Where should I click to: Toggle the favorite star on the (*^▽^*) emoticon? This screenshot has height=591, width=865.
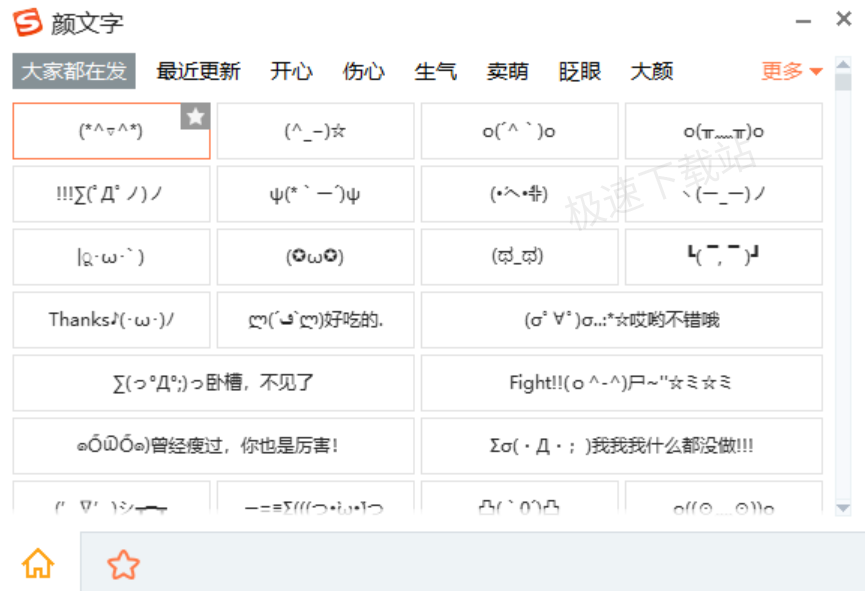(196, 117)
